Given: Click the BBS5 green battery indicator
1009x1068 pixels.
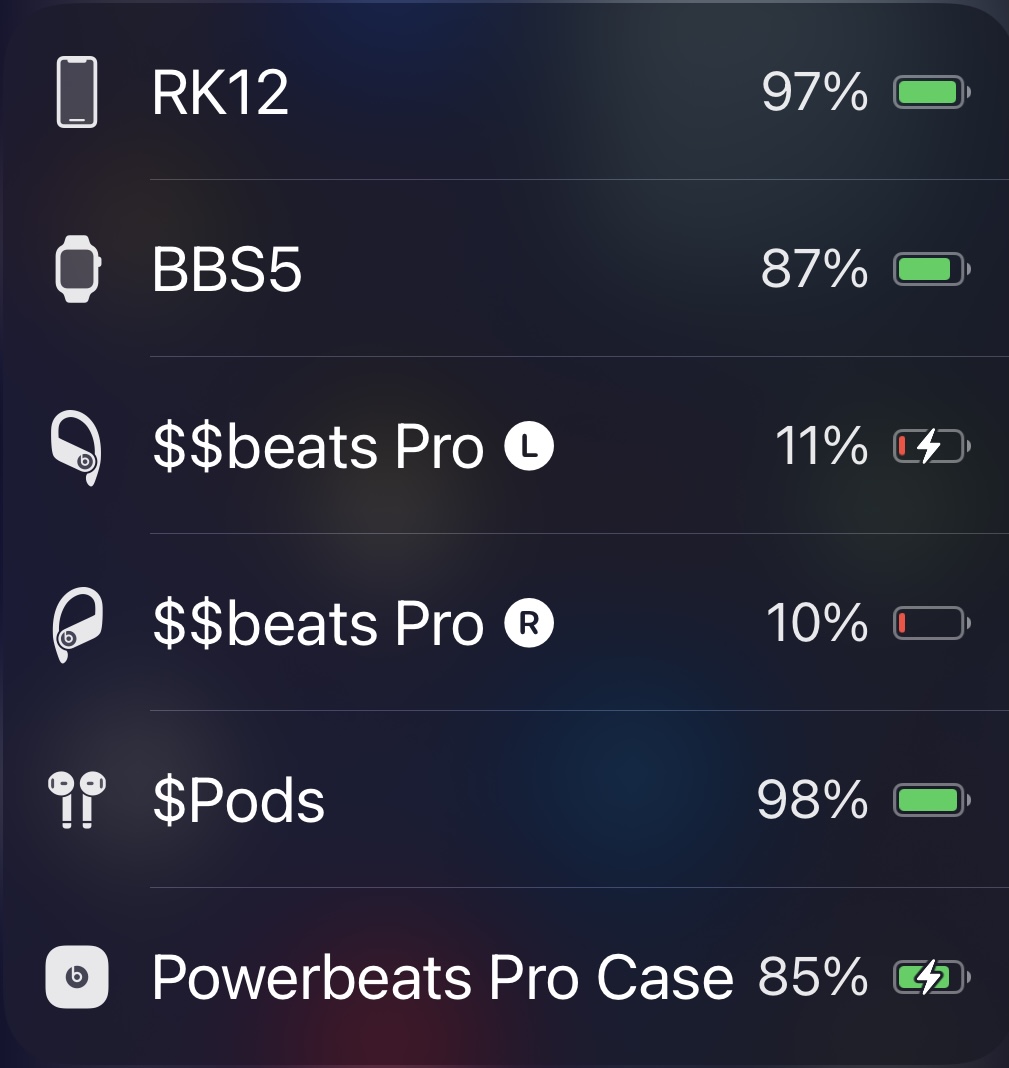Looking at the screenshot, I should [931, 269].
